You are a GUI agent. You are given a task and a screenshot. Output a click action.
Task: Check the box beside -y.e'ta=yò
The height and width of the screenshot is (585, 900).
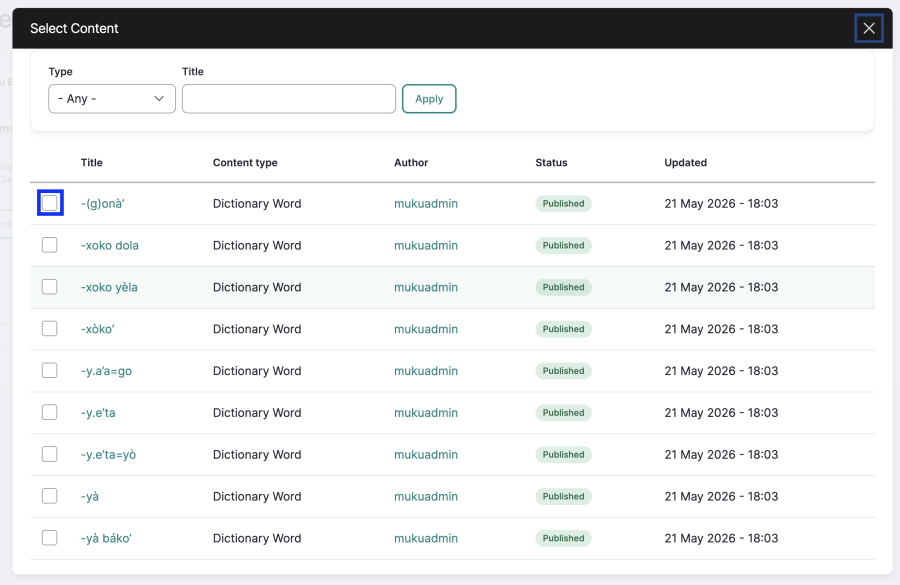(x=50, y=454)
